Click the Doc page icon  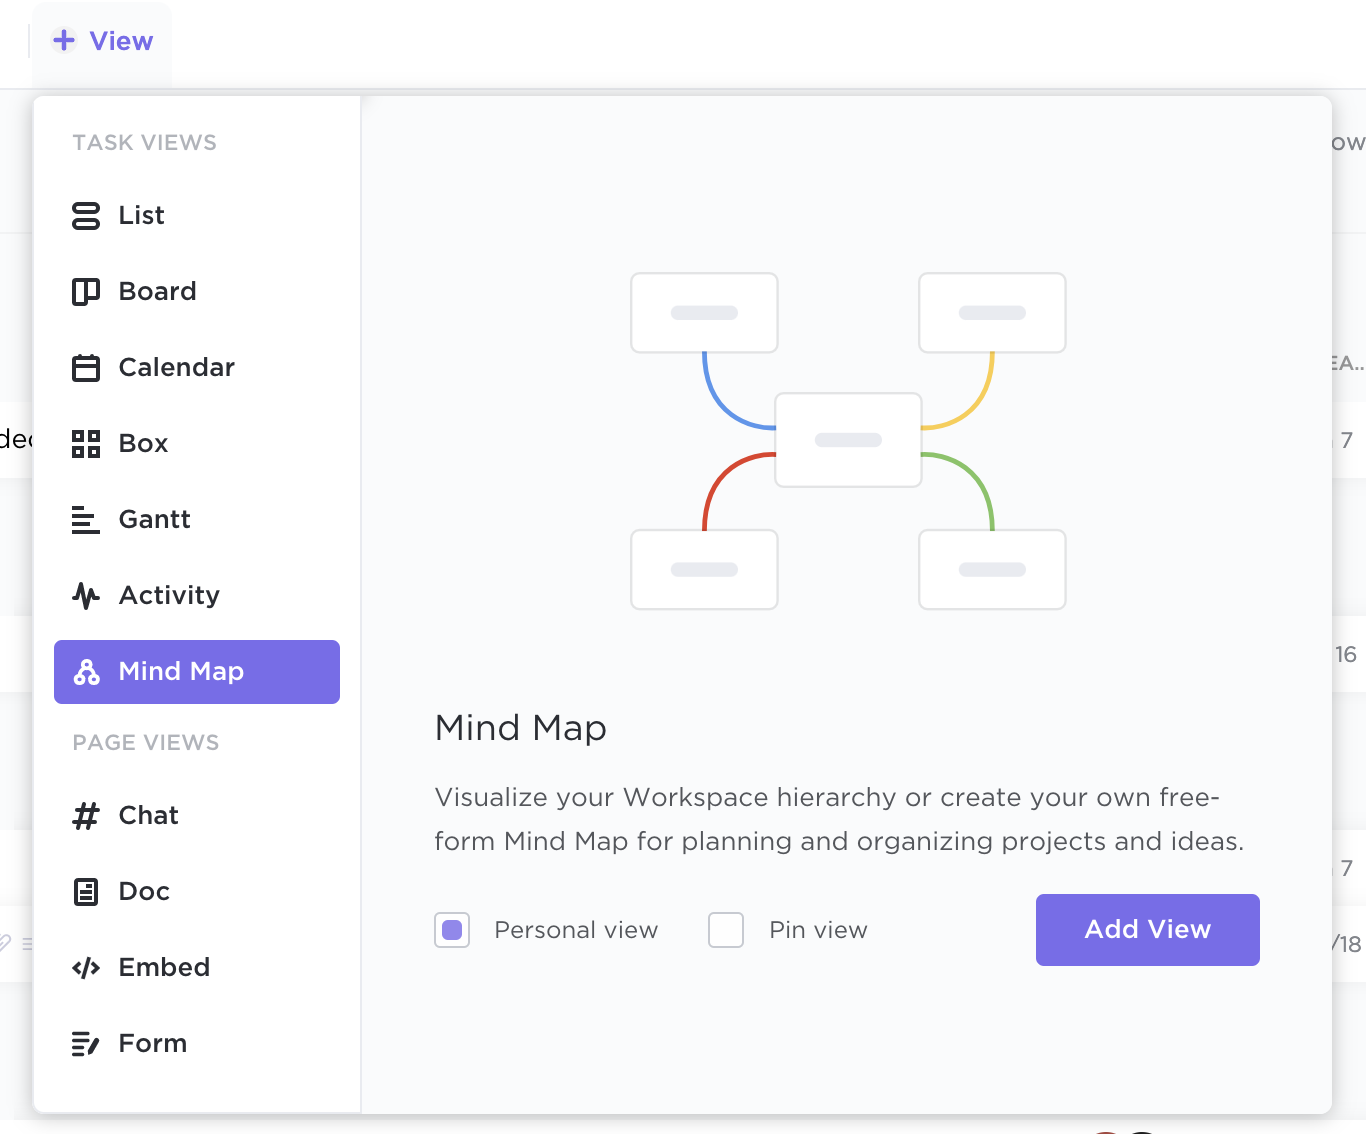86,892
